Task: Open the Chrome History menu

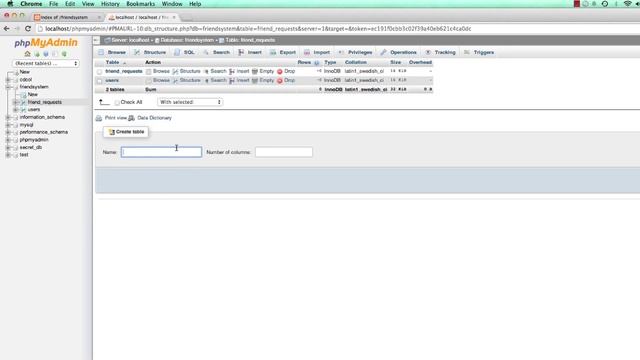Action: (x=110, y=4)
